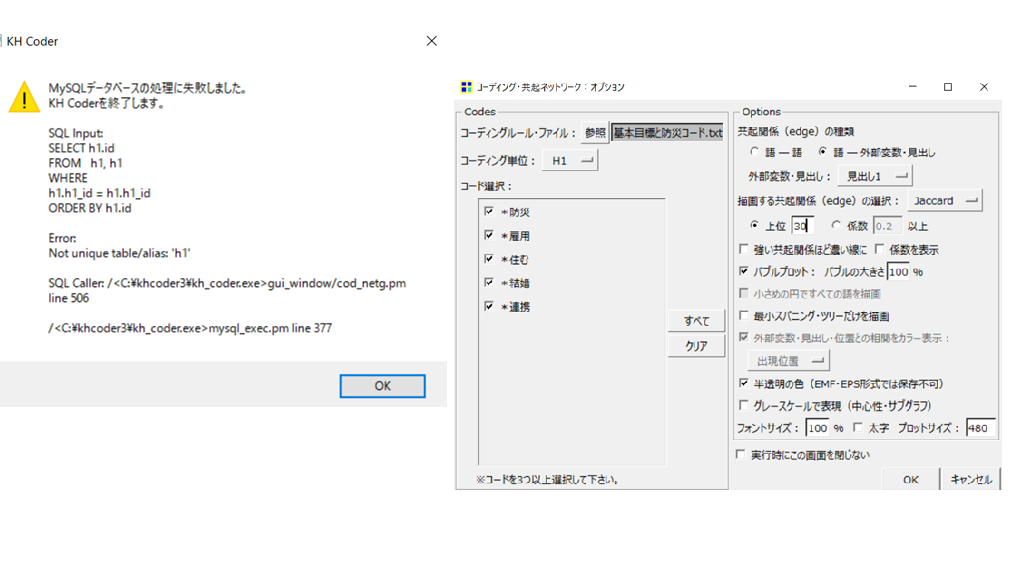Viewport: 1024px width, 576px height.
Task: Click OK in the KH Coder error dialog
Action: click(382, 386)
